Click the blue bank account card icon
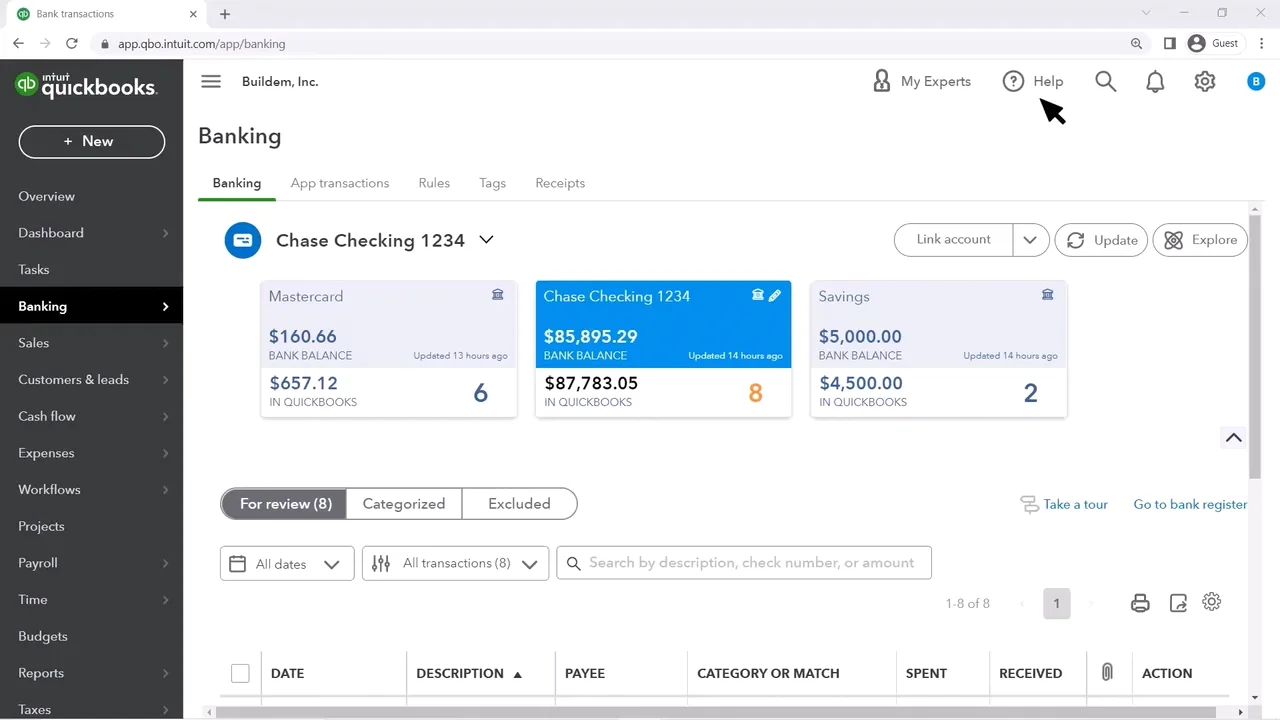This screenshot has height=720, width=1280. pos(243,240)
